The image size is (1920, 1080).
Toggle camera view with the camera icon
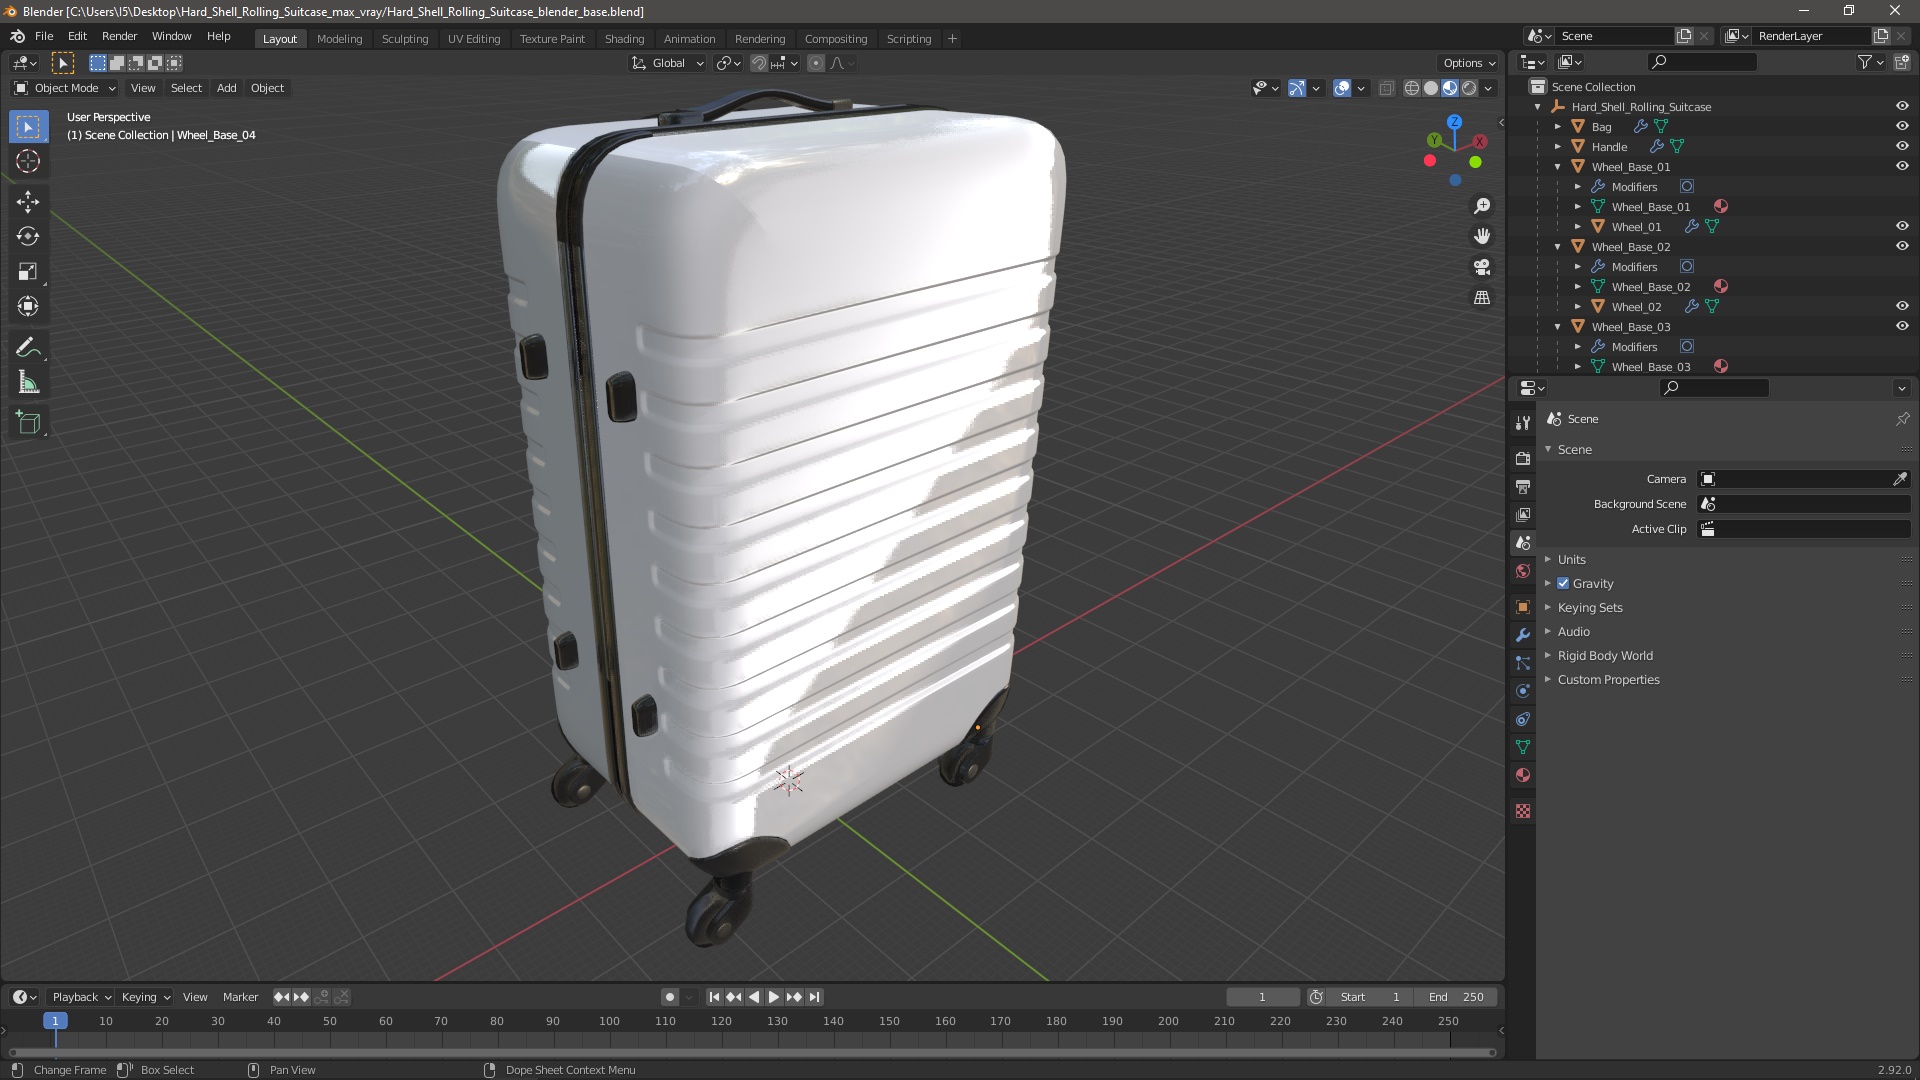(x=1482, y=267)
